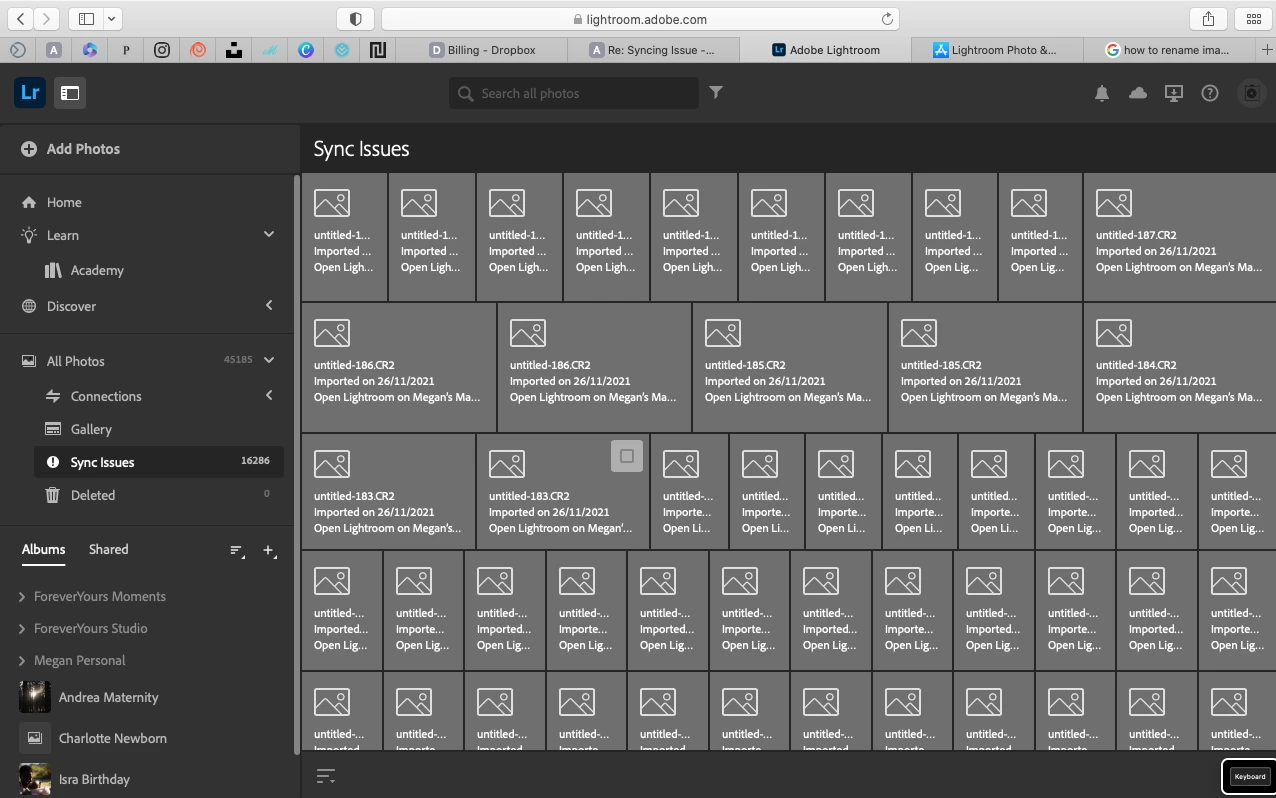Click the cloud sync status icon
This screenshot has height=798, width=1276.
1138,93
